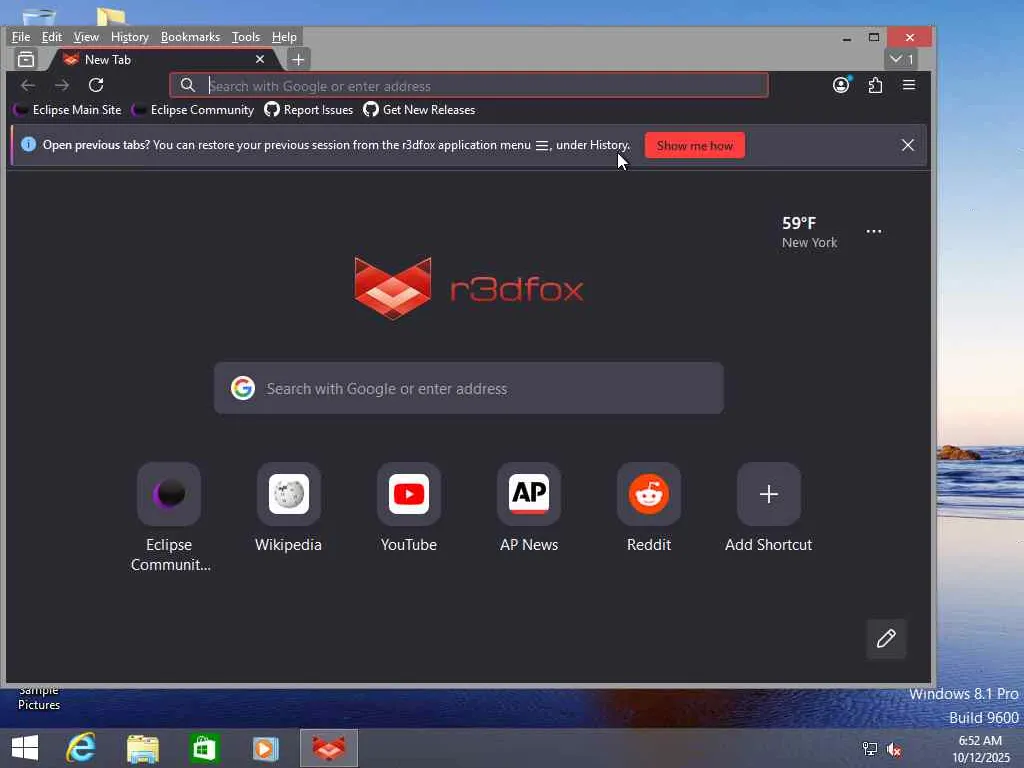Viewport: 1024px width, 768px height.
Task: Click the muted volume tray icon
Action: (894, 750)
